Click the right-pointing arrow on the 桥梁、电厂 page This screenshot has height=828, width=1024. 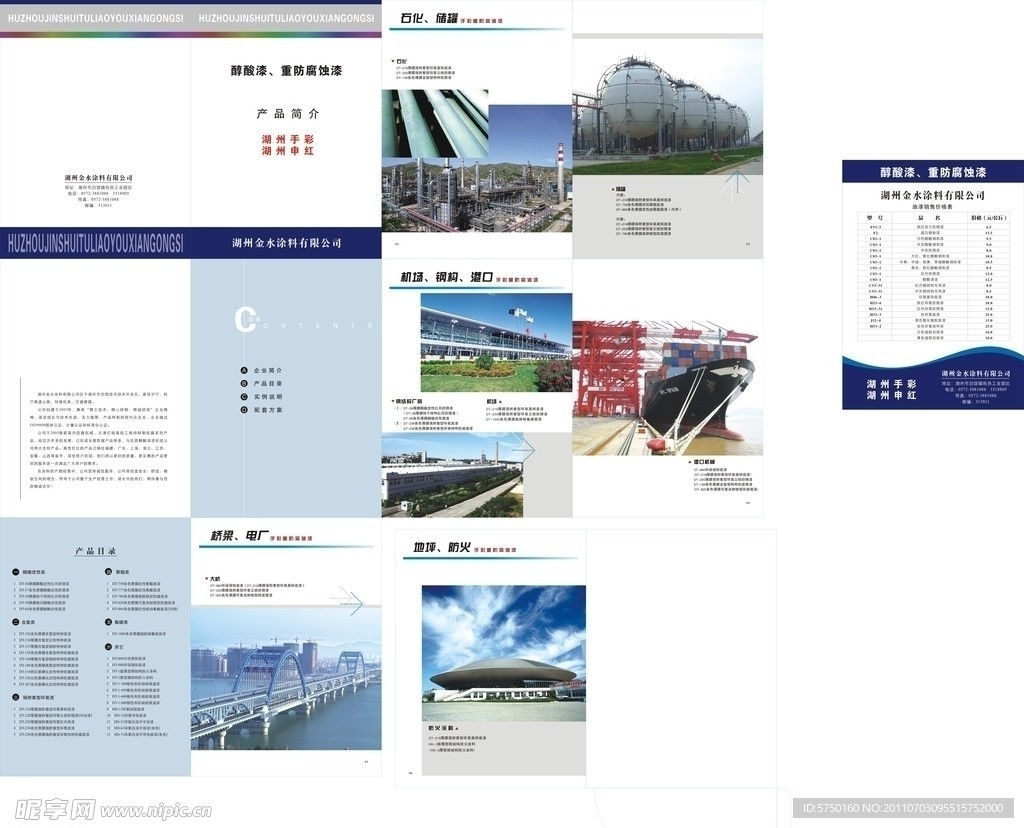[x=347, y=601]
